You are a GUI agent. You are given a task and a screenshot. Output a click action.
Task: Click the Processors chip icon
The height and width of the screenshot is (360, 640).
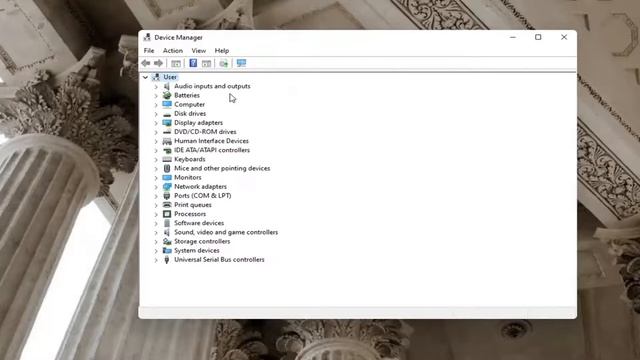[167, 214]
